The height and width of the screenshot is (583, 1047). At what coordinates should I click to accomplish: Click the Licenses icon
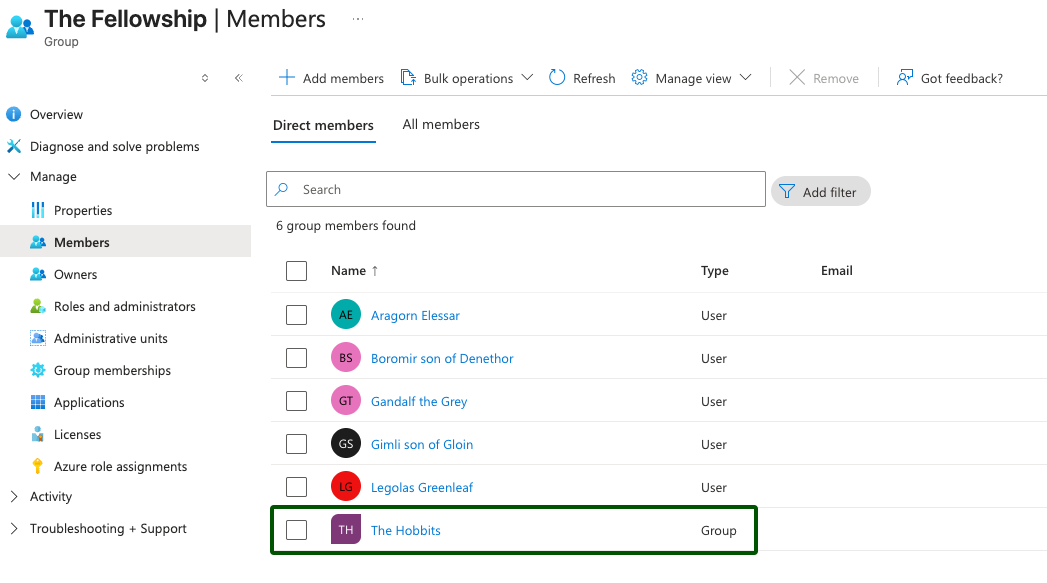coord(38,434)
